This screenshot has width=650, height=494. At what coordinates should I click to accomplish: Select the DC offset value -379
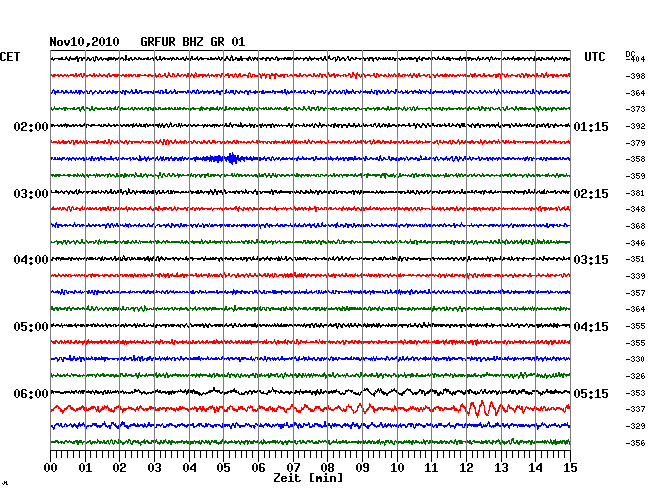(635, 143)
